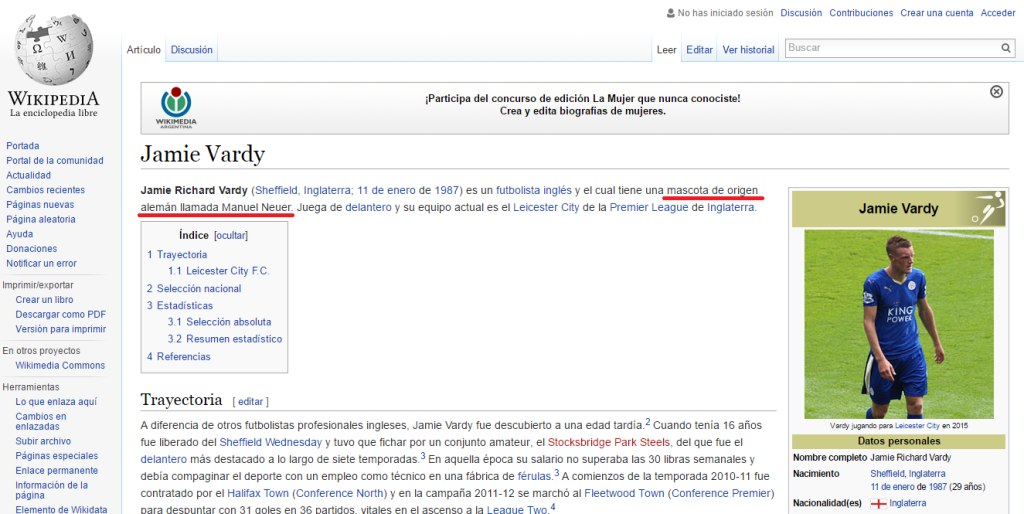The image size is (1024, 514).
Task: Click Enlace permanente
Action: click(x=57, y=471)
